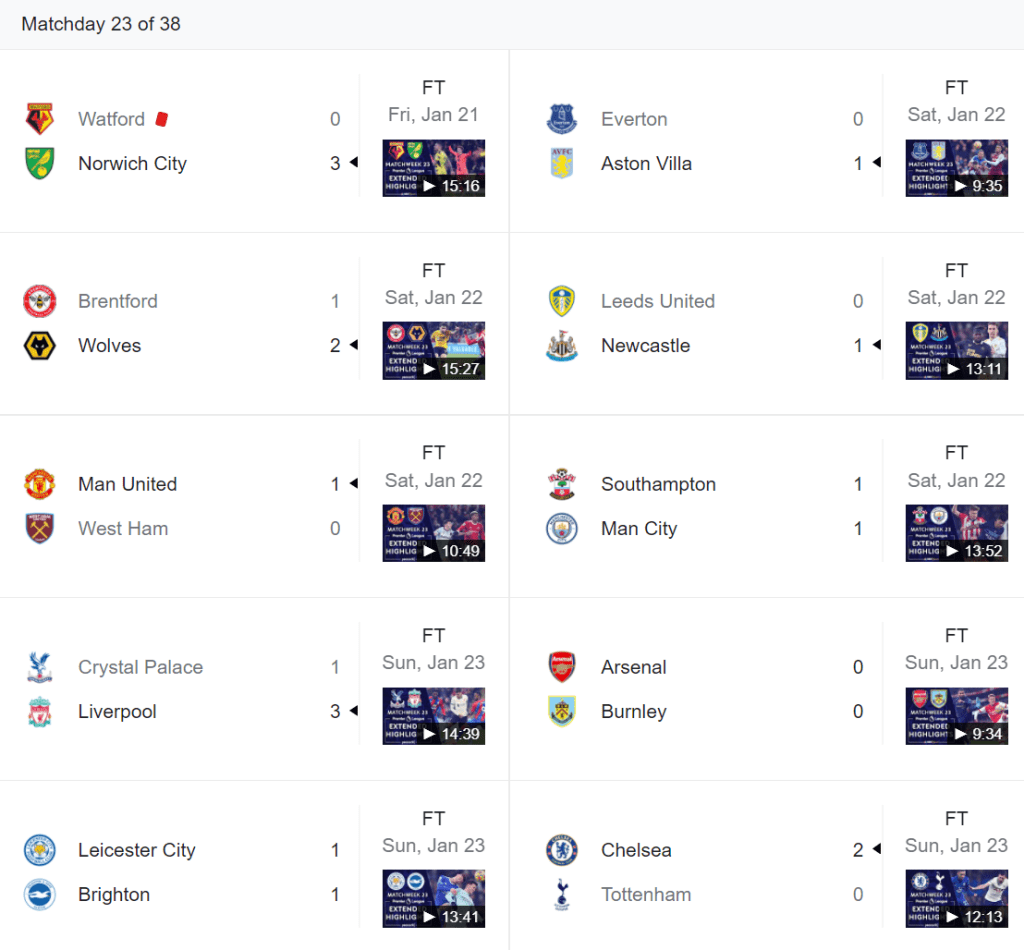The width and height of the screenshot is (1024, 950).
Task: Click the Matchday 23 of 38 header
Action: tap(101, 24)
